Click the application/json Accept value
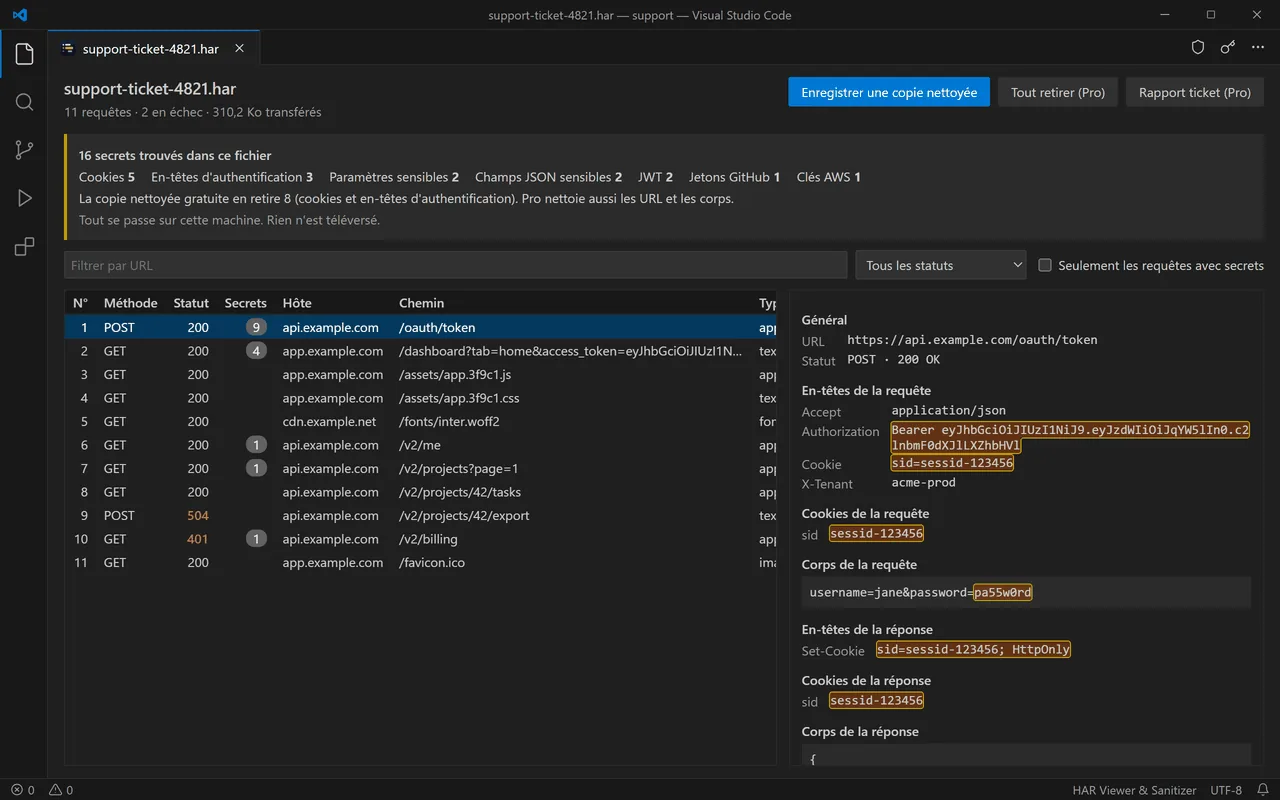1280x800 pixels. [949, 411]
